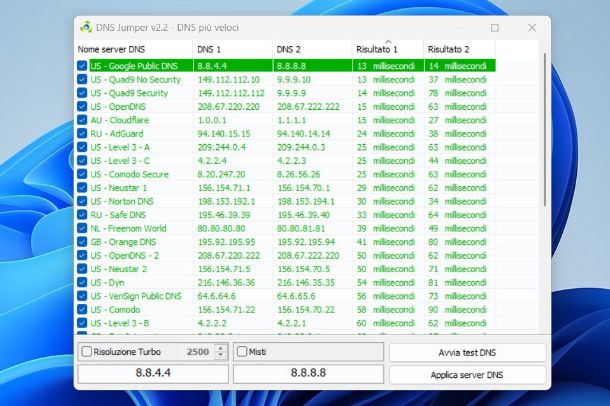Start the test with Avvia test DNS
This screenshot has height=406, width=610.
pyautogui.click(x=467, y=353)
